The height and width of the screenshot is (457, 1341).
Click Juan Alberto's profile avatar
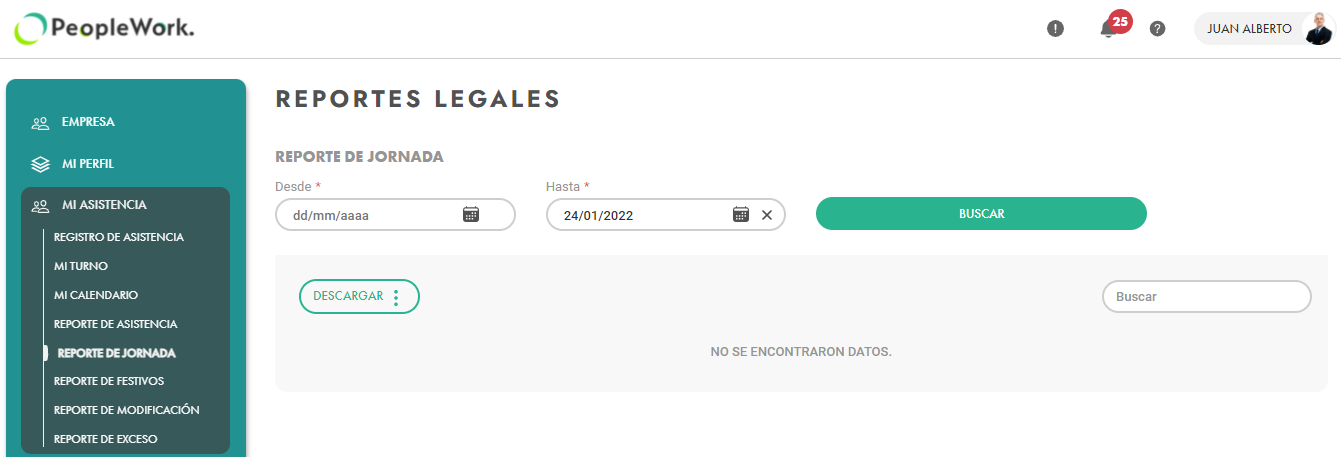point(1318,28)
